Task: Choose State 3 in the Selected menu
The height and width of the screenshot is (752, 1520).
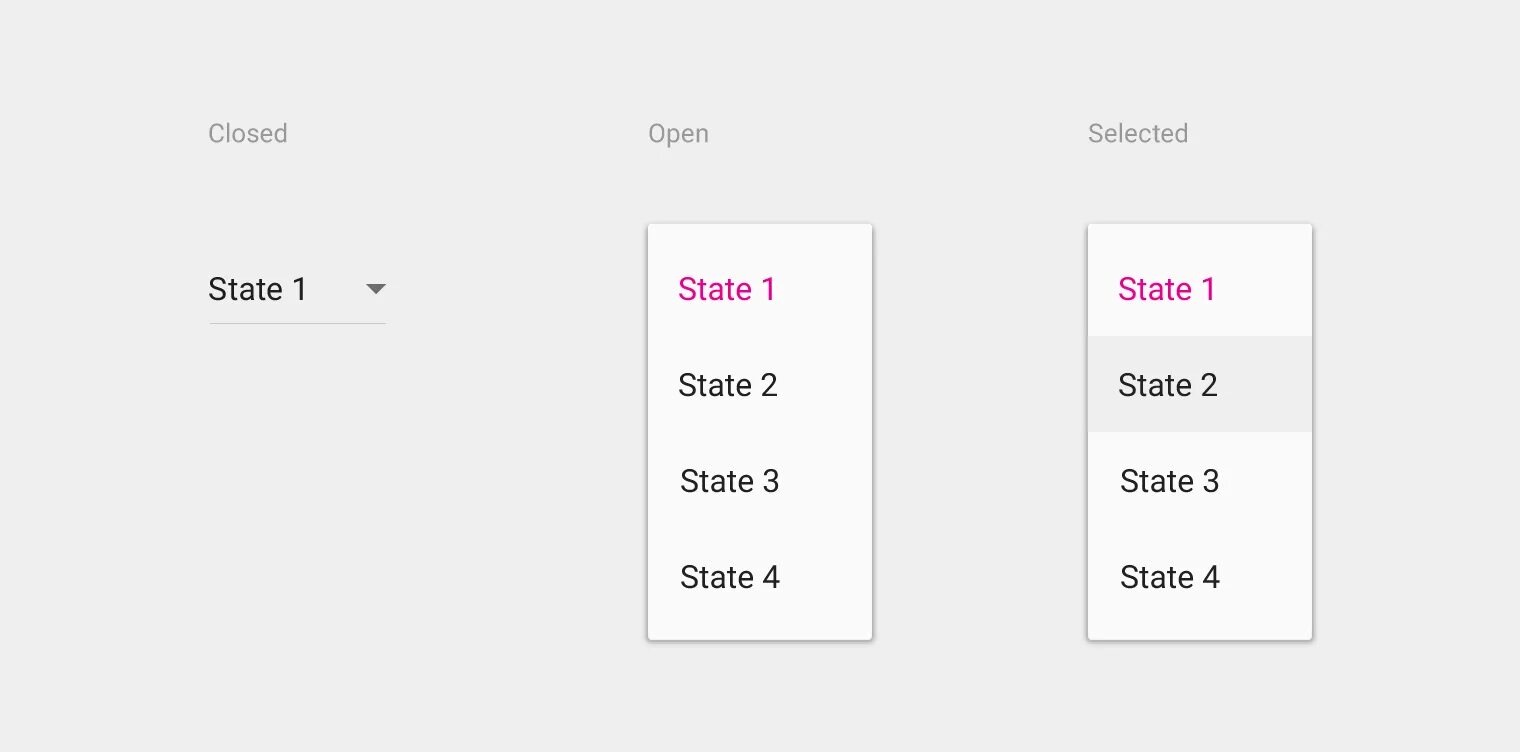Action: 1169,482
